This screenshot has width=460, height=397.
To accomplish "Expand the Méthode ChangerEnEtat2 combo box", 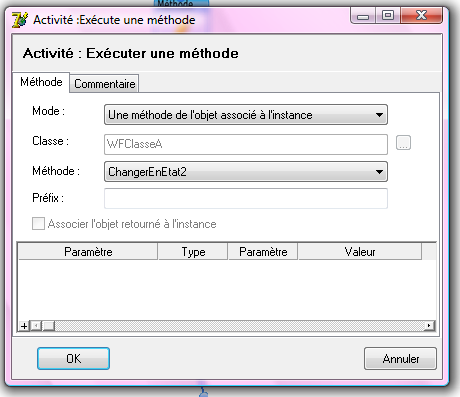I will pyautogui.click(x=246, y=172).
